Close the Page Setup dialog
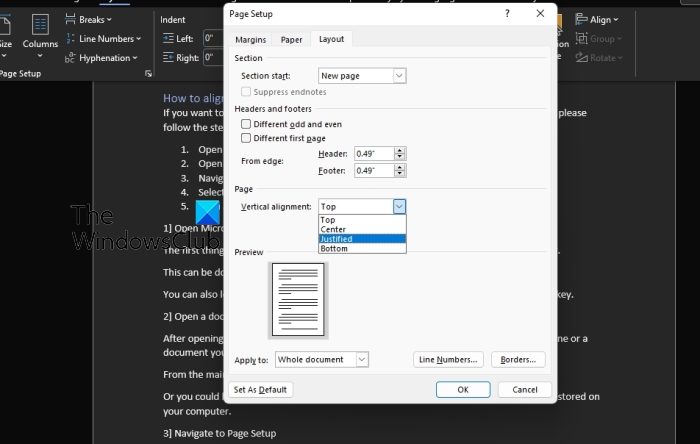 pos(540,13)
